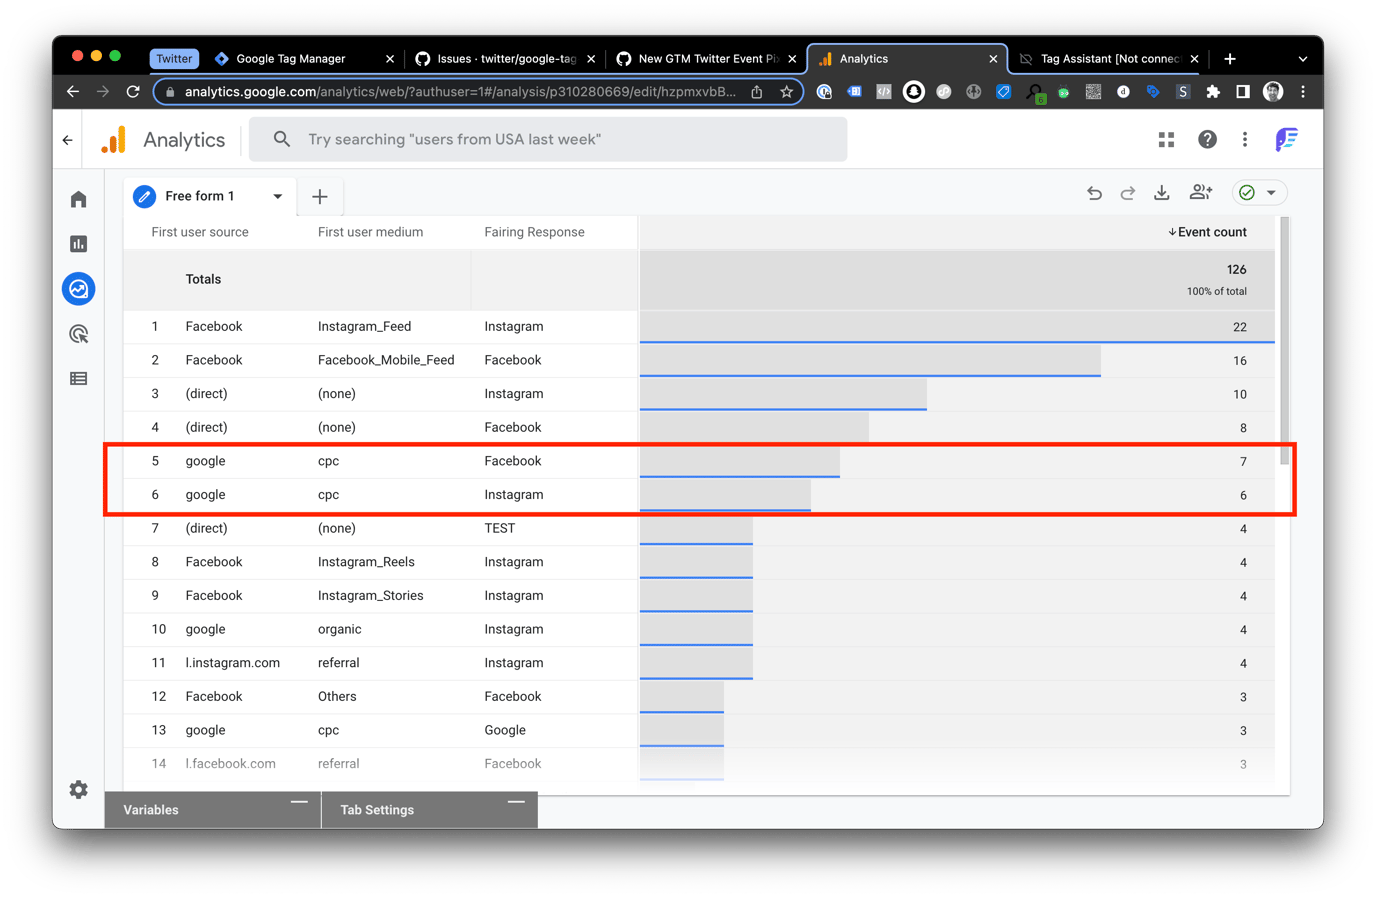Click the table vertical scrollbar
The height and width of the screenshot is (898, 1376).
(1285, 340)
